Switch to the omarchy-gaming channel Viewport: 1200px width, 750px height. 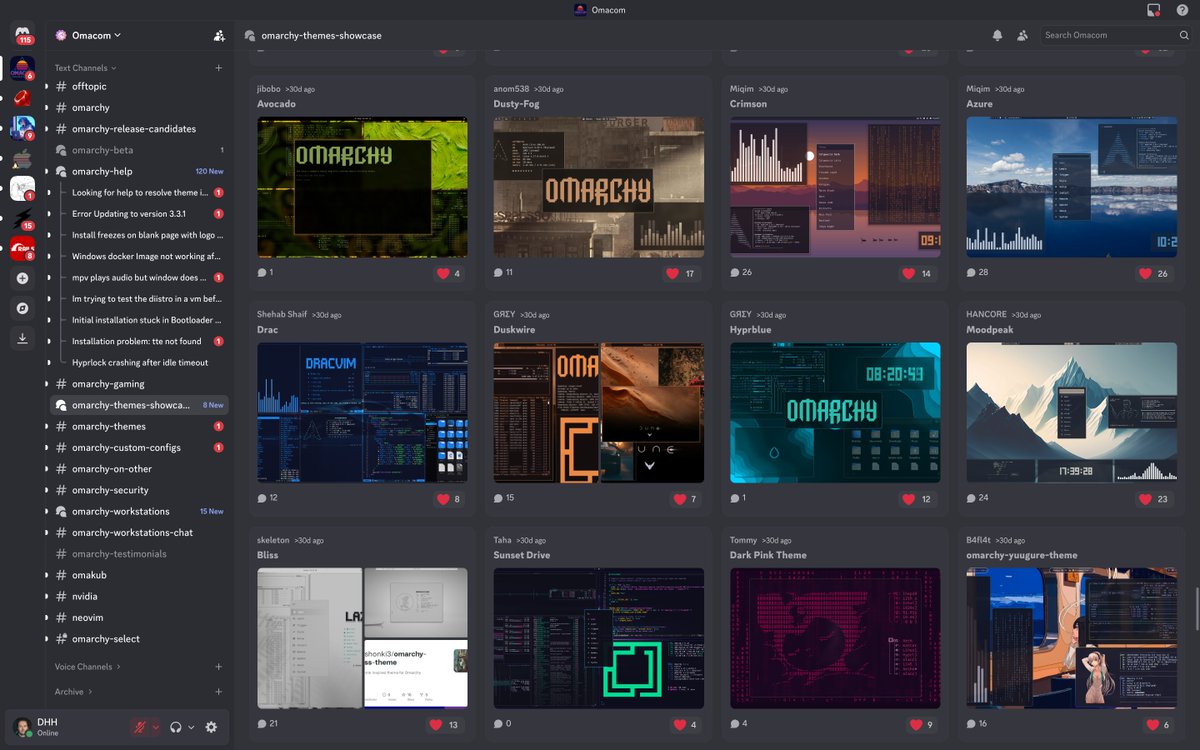110,383
